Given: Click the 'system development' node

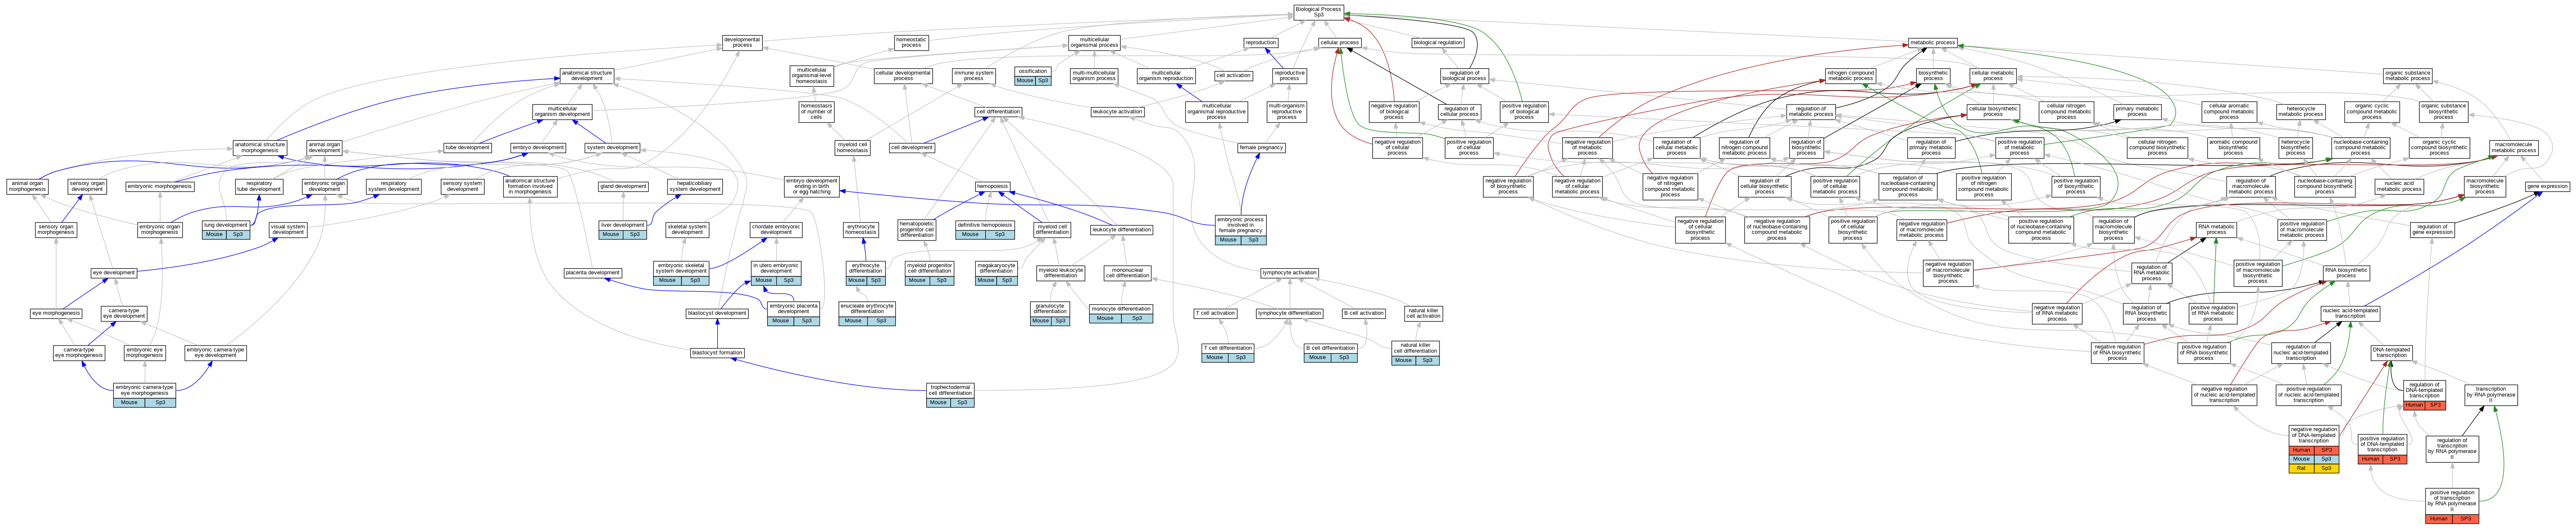Looking at the screenshot, I should click(612, 147).
